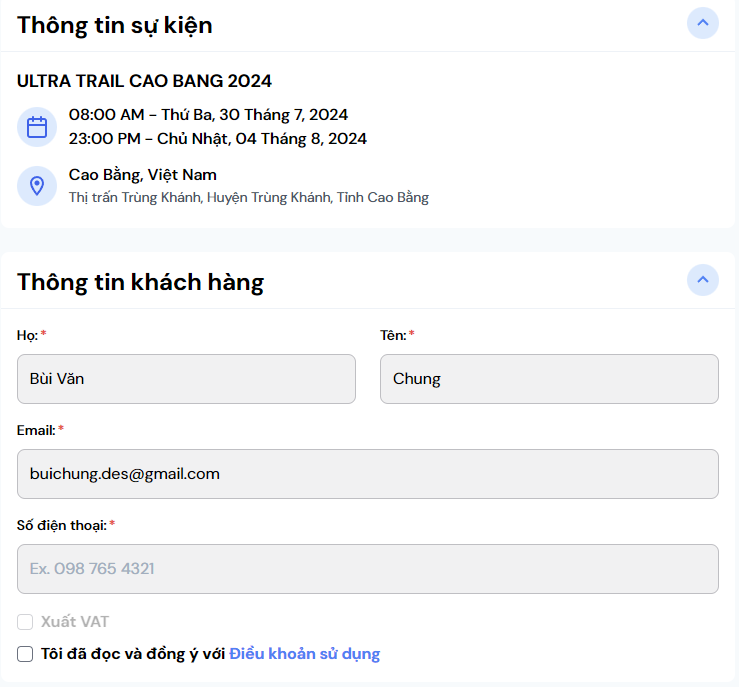Click the Họ field containing Bùi Văn
Screen dimensions: 739x687
click(x=186, y=379)
